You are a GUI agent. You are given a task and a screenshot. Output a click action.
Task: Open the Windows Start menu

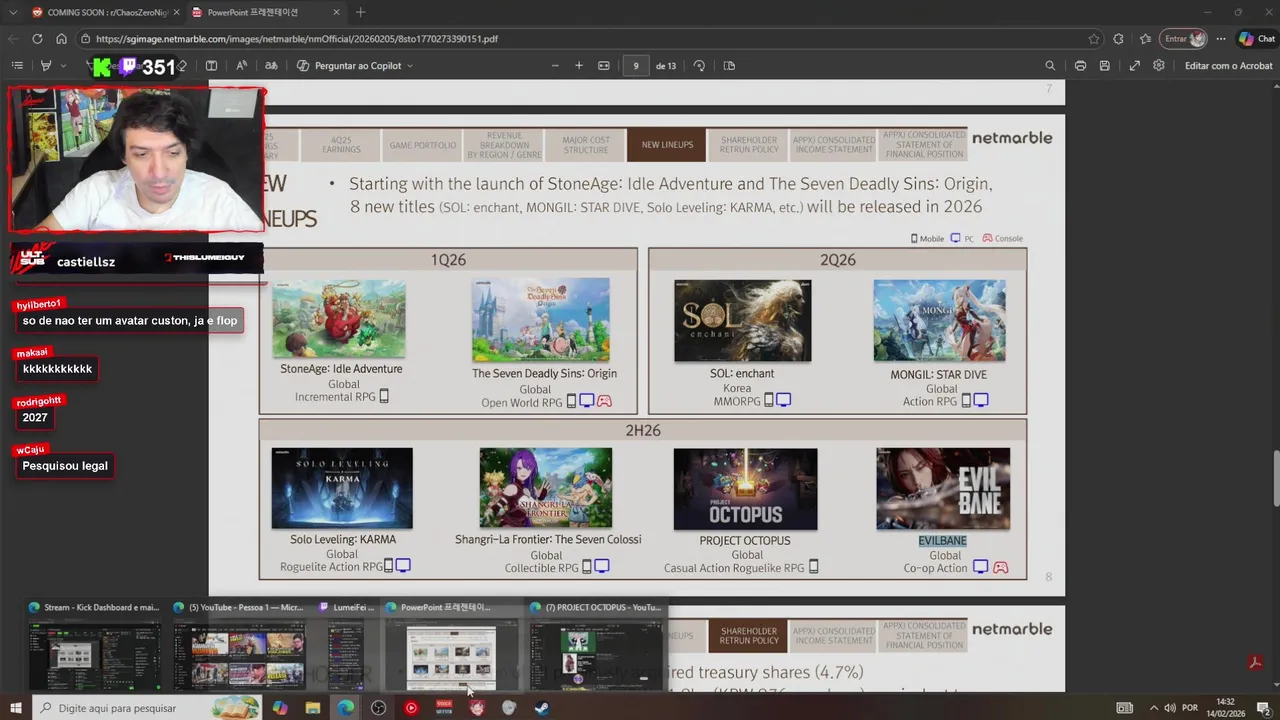[x=15, y=708]
